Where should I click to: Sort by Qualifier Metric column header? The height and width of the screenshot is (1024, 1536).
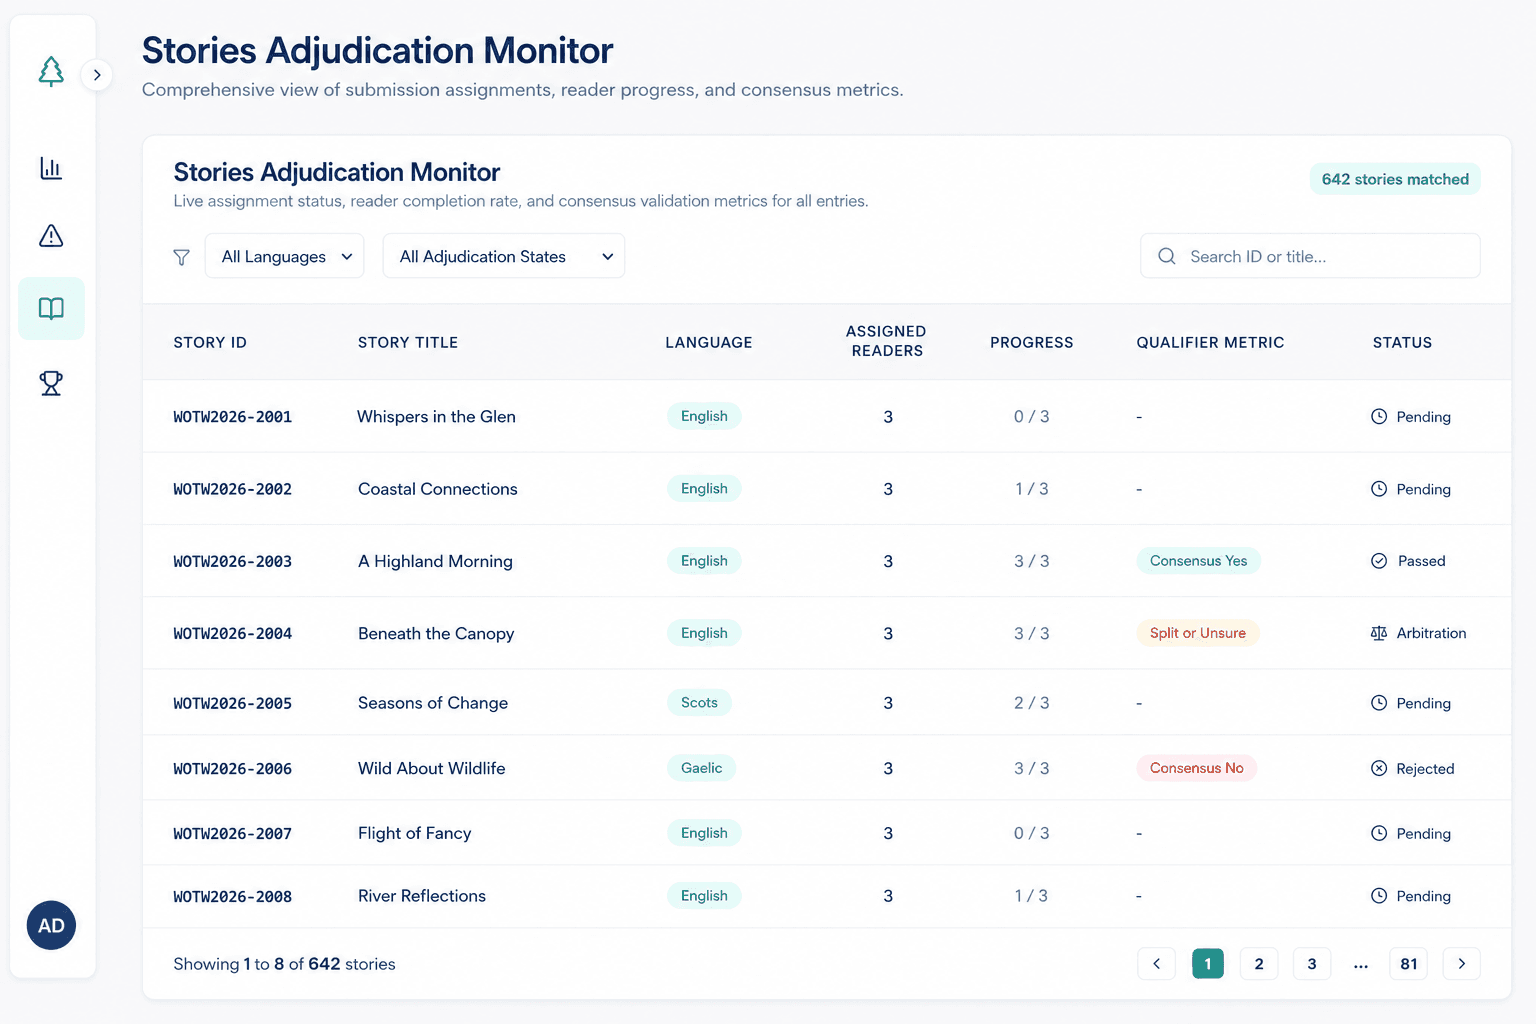point(1210,342)
